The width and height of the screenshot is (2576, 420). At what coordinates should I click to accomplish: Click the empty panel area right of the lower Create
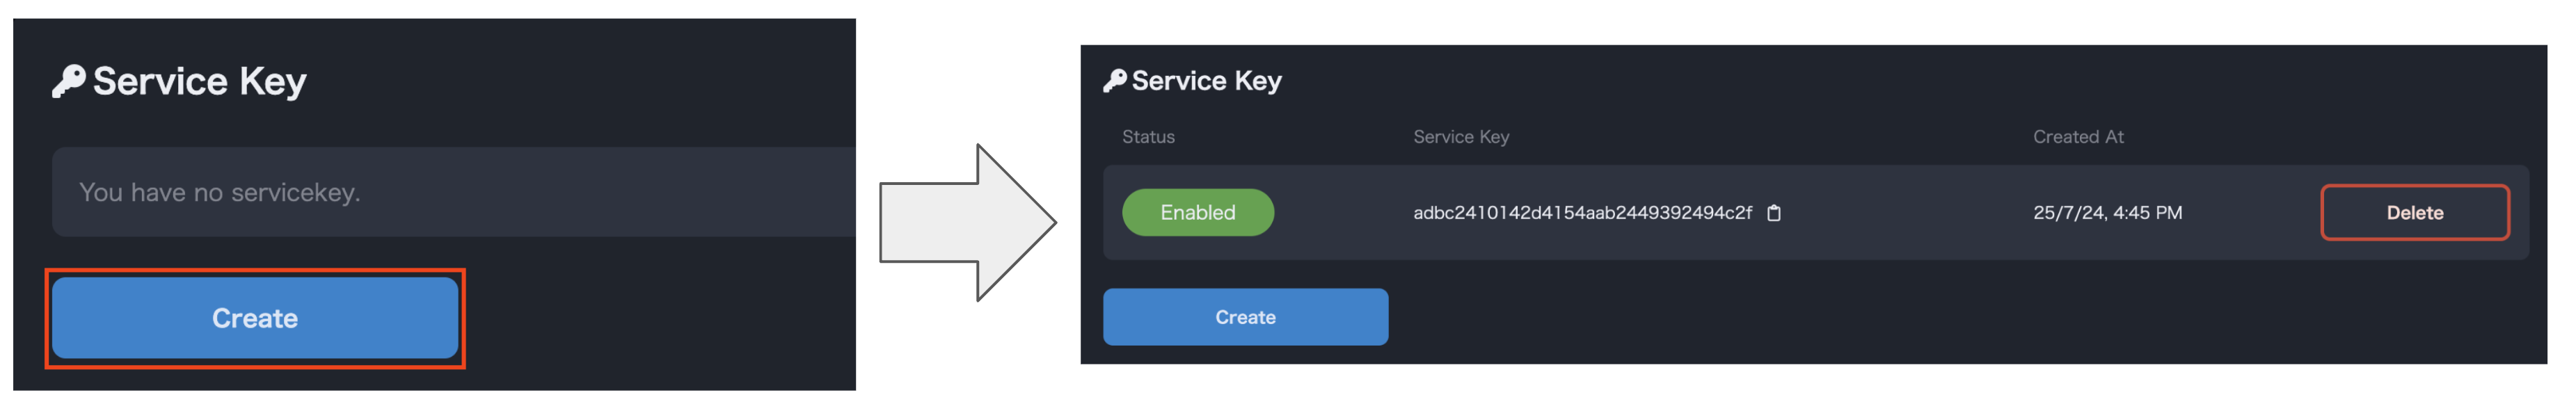(1900, 317)
